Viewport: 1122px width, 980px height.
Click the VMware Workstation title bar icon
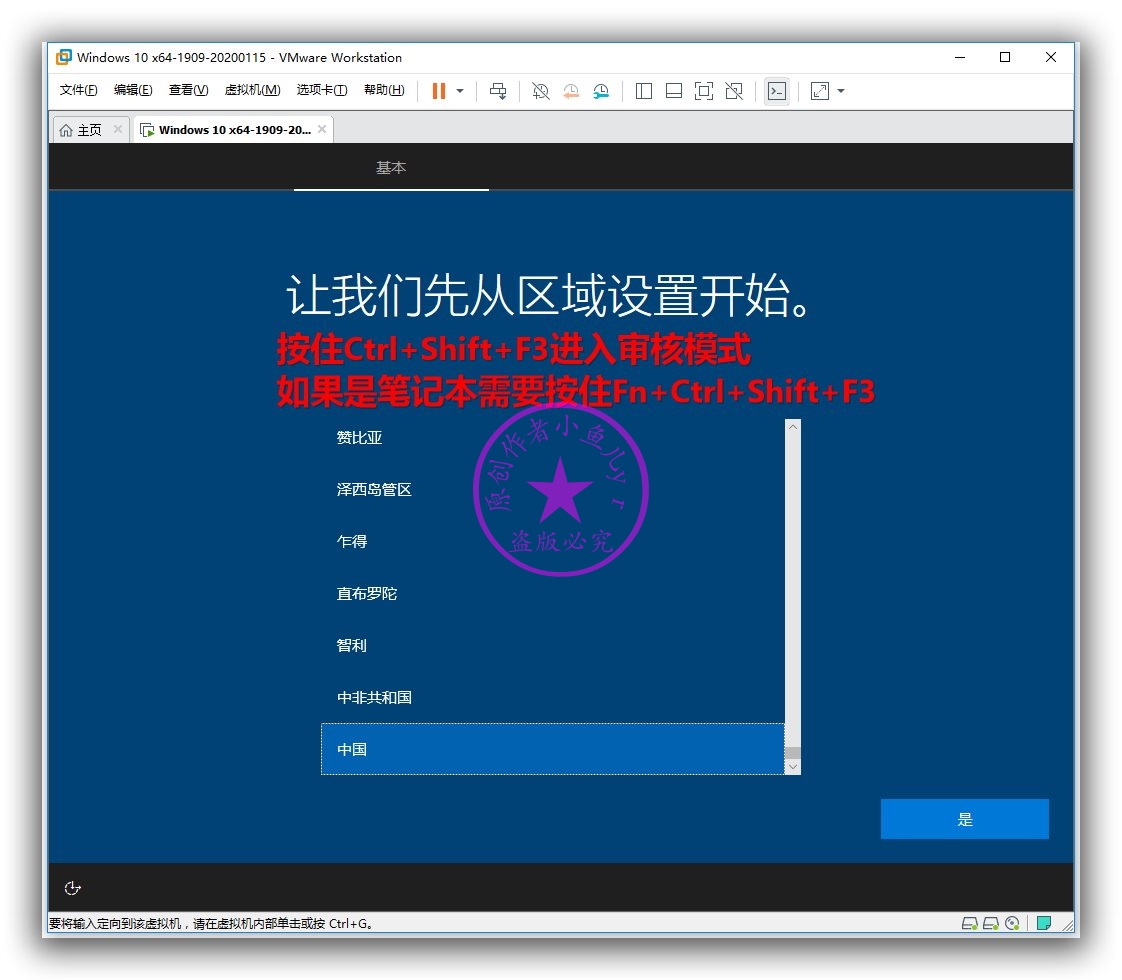pos(64,57)
